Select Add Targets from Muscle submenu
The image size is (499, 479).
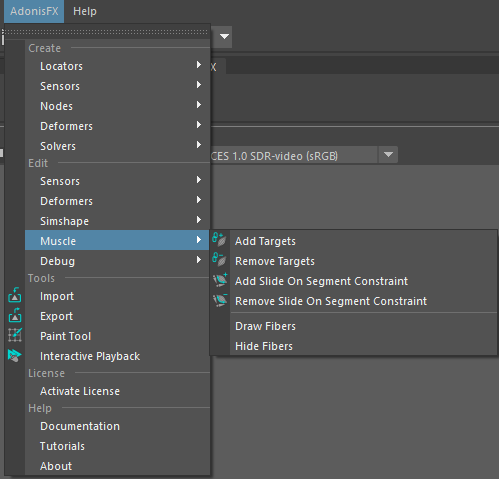coord(353,241)
